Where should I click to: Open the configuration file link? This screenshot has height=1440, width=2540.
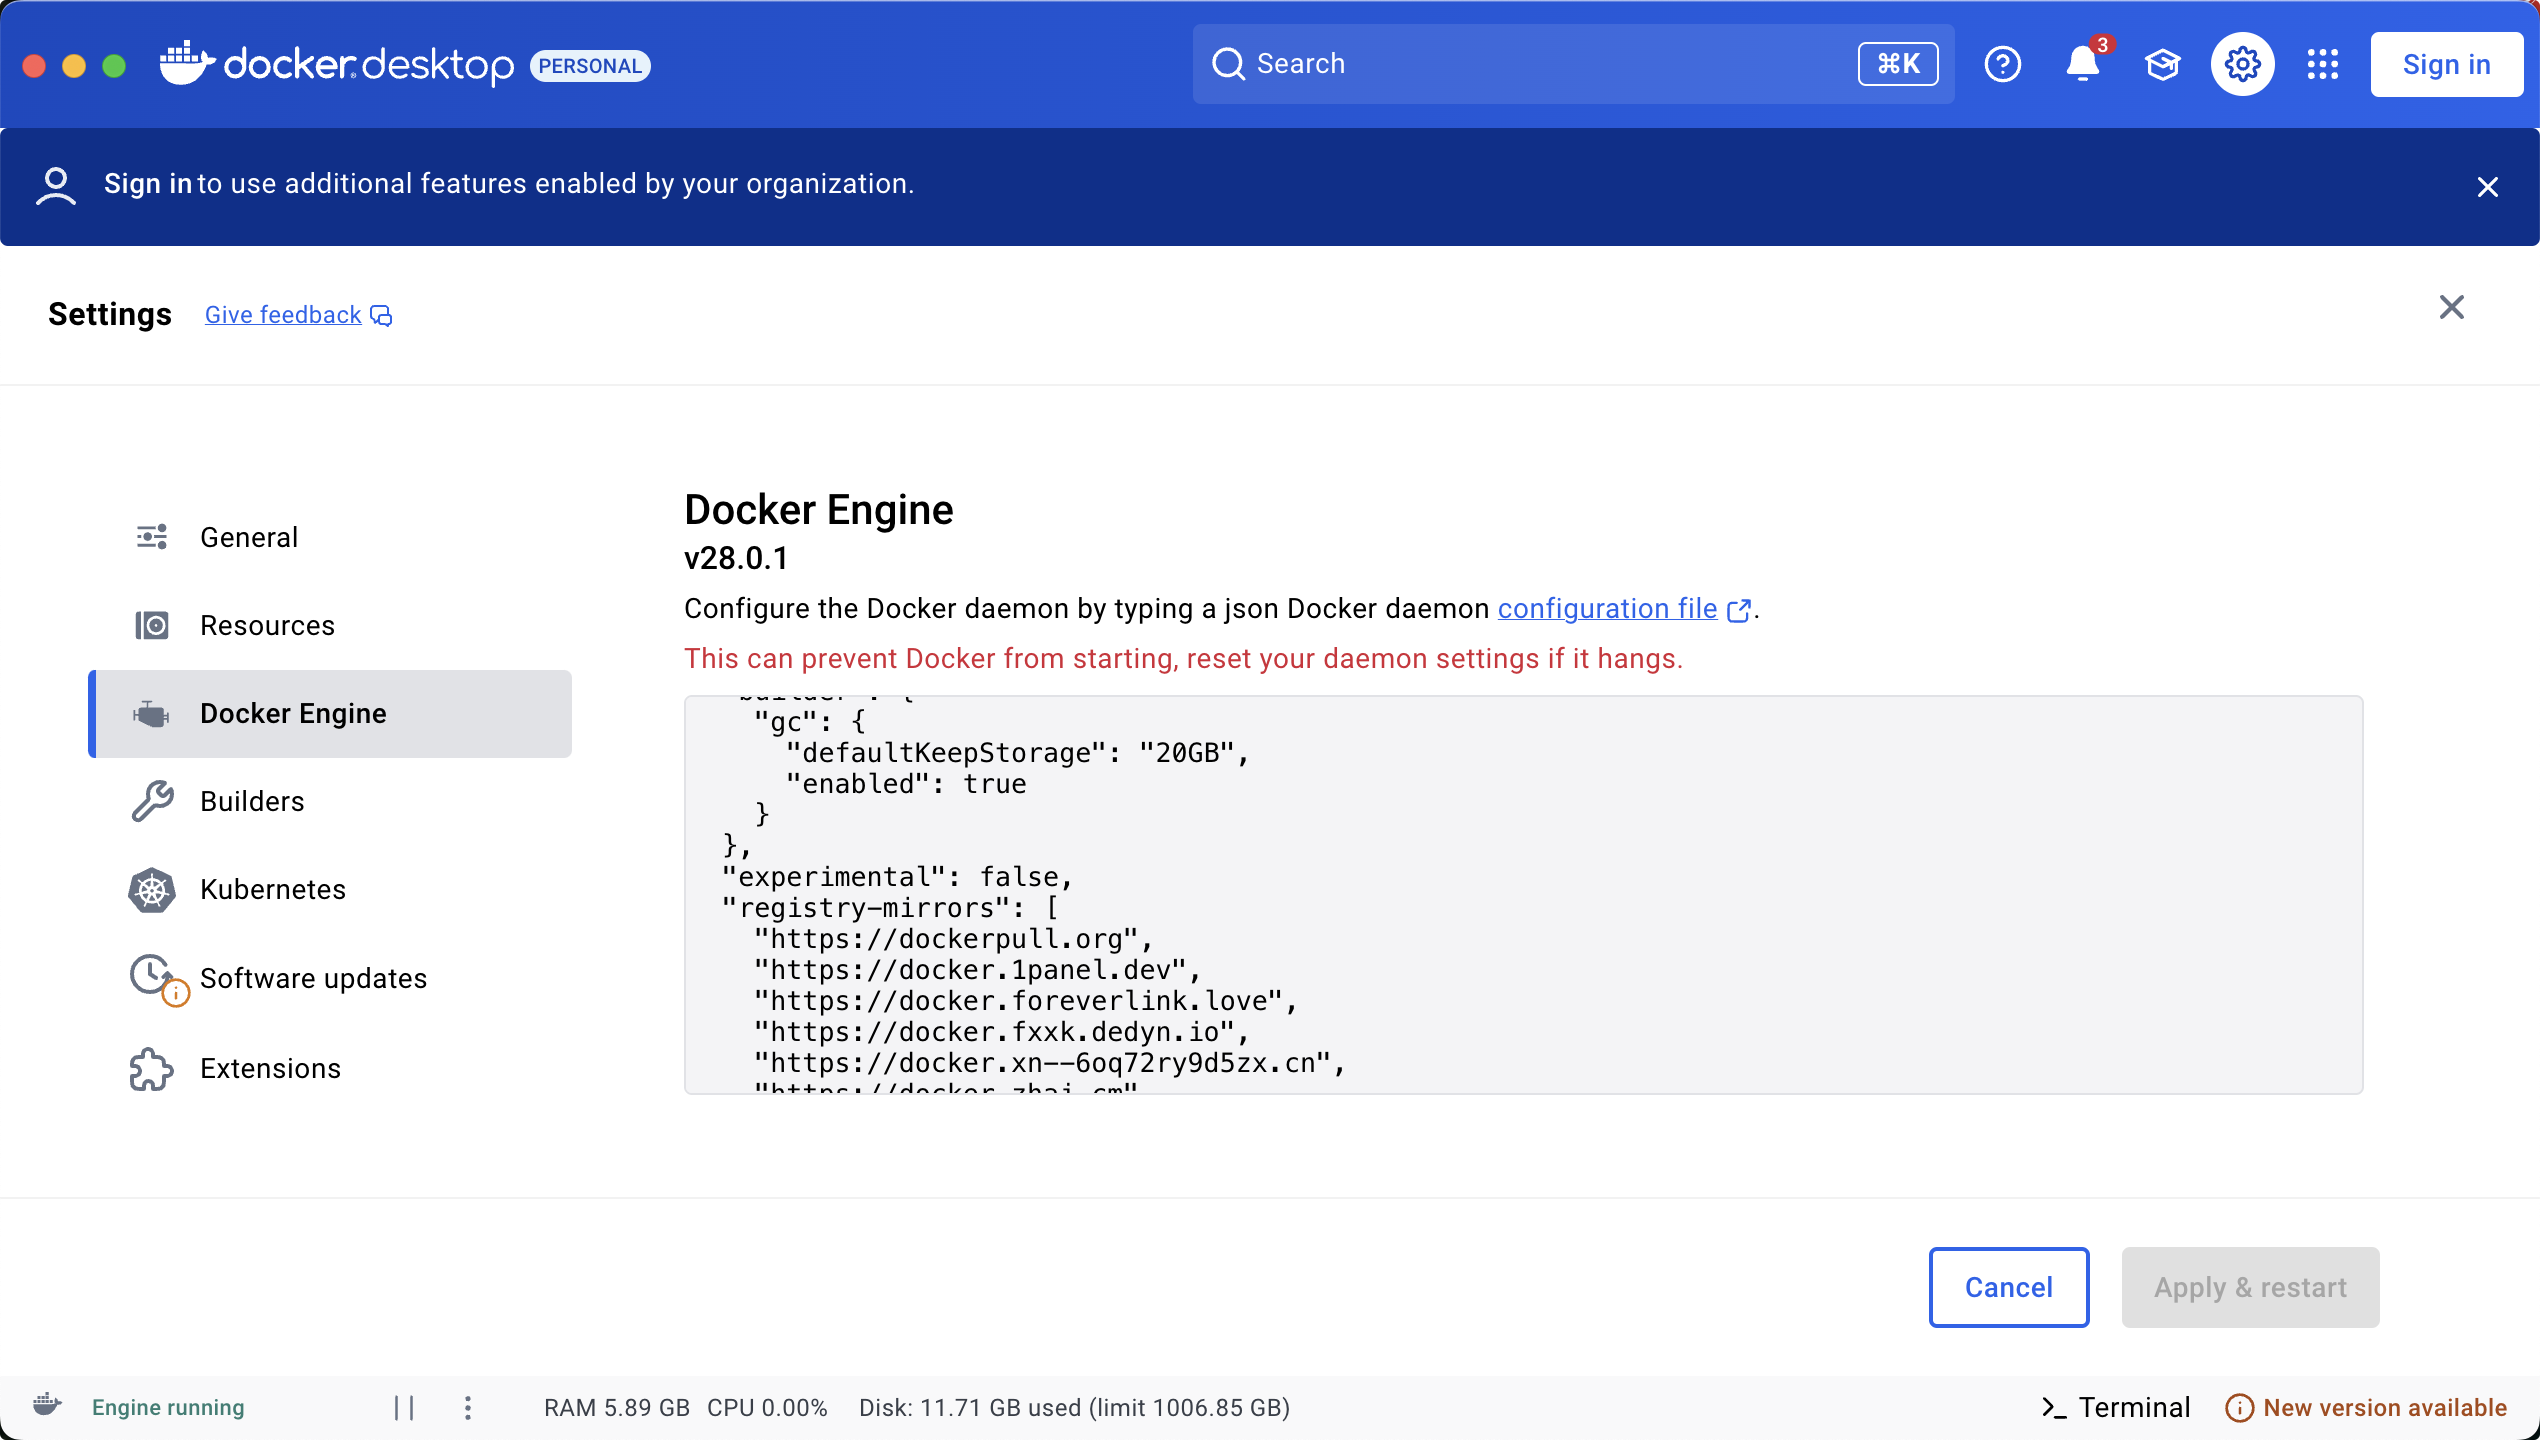[x=1607, y=608]
